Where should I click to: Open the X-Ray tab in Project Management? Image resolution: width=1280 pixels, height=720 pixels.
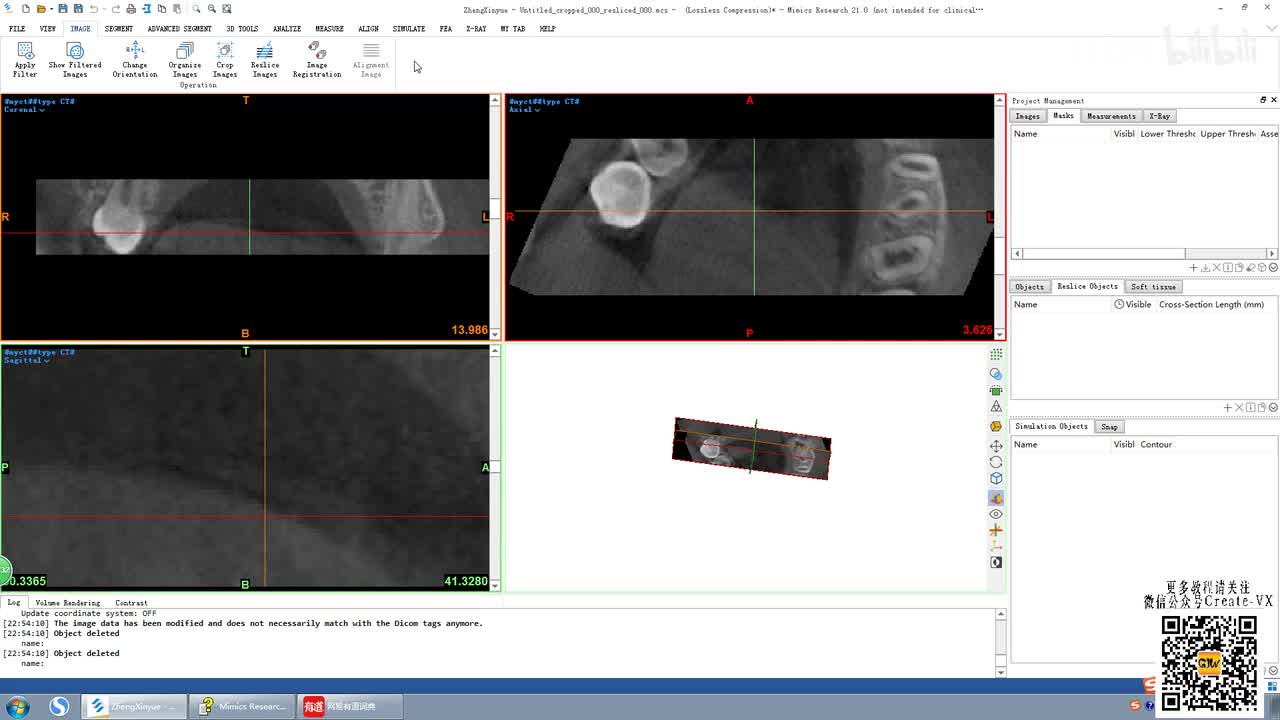1160,116
